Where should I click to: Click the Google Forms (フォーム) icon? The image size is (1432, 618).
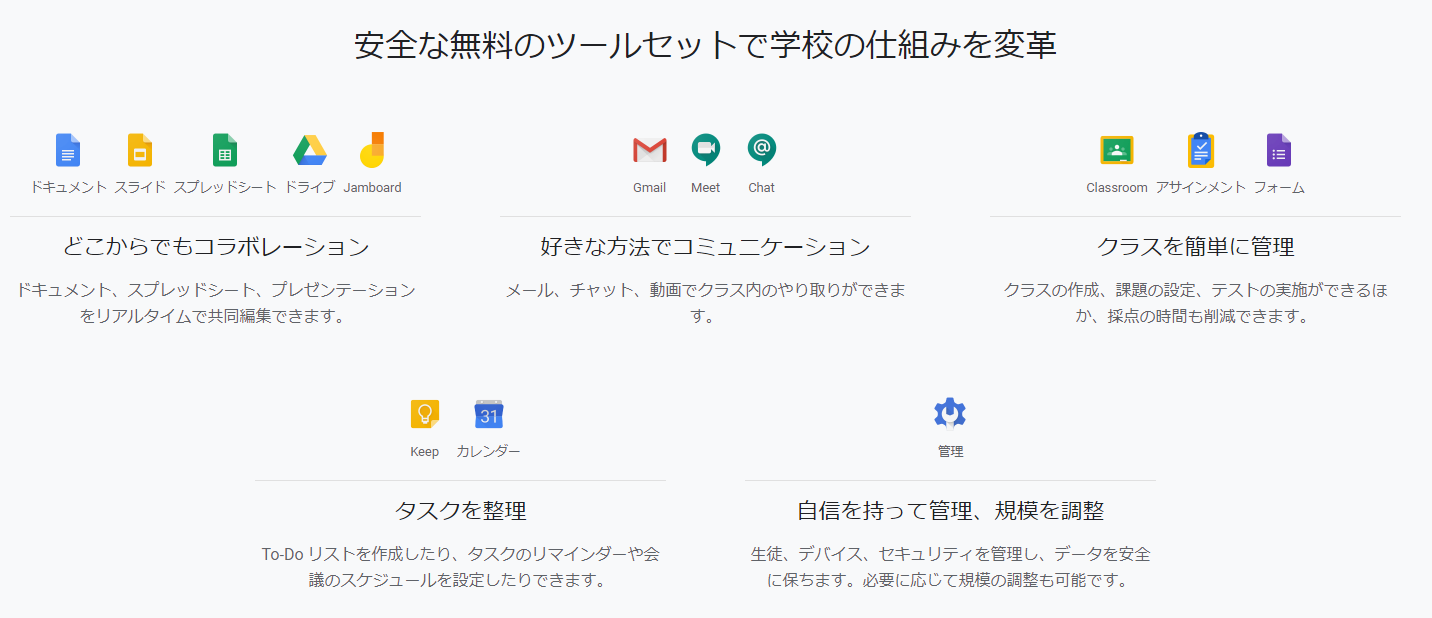pos(1279,150)
